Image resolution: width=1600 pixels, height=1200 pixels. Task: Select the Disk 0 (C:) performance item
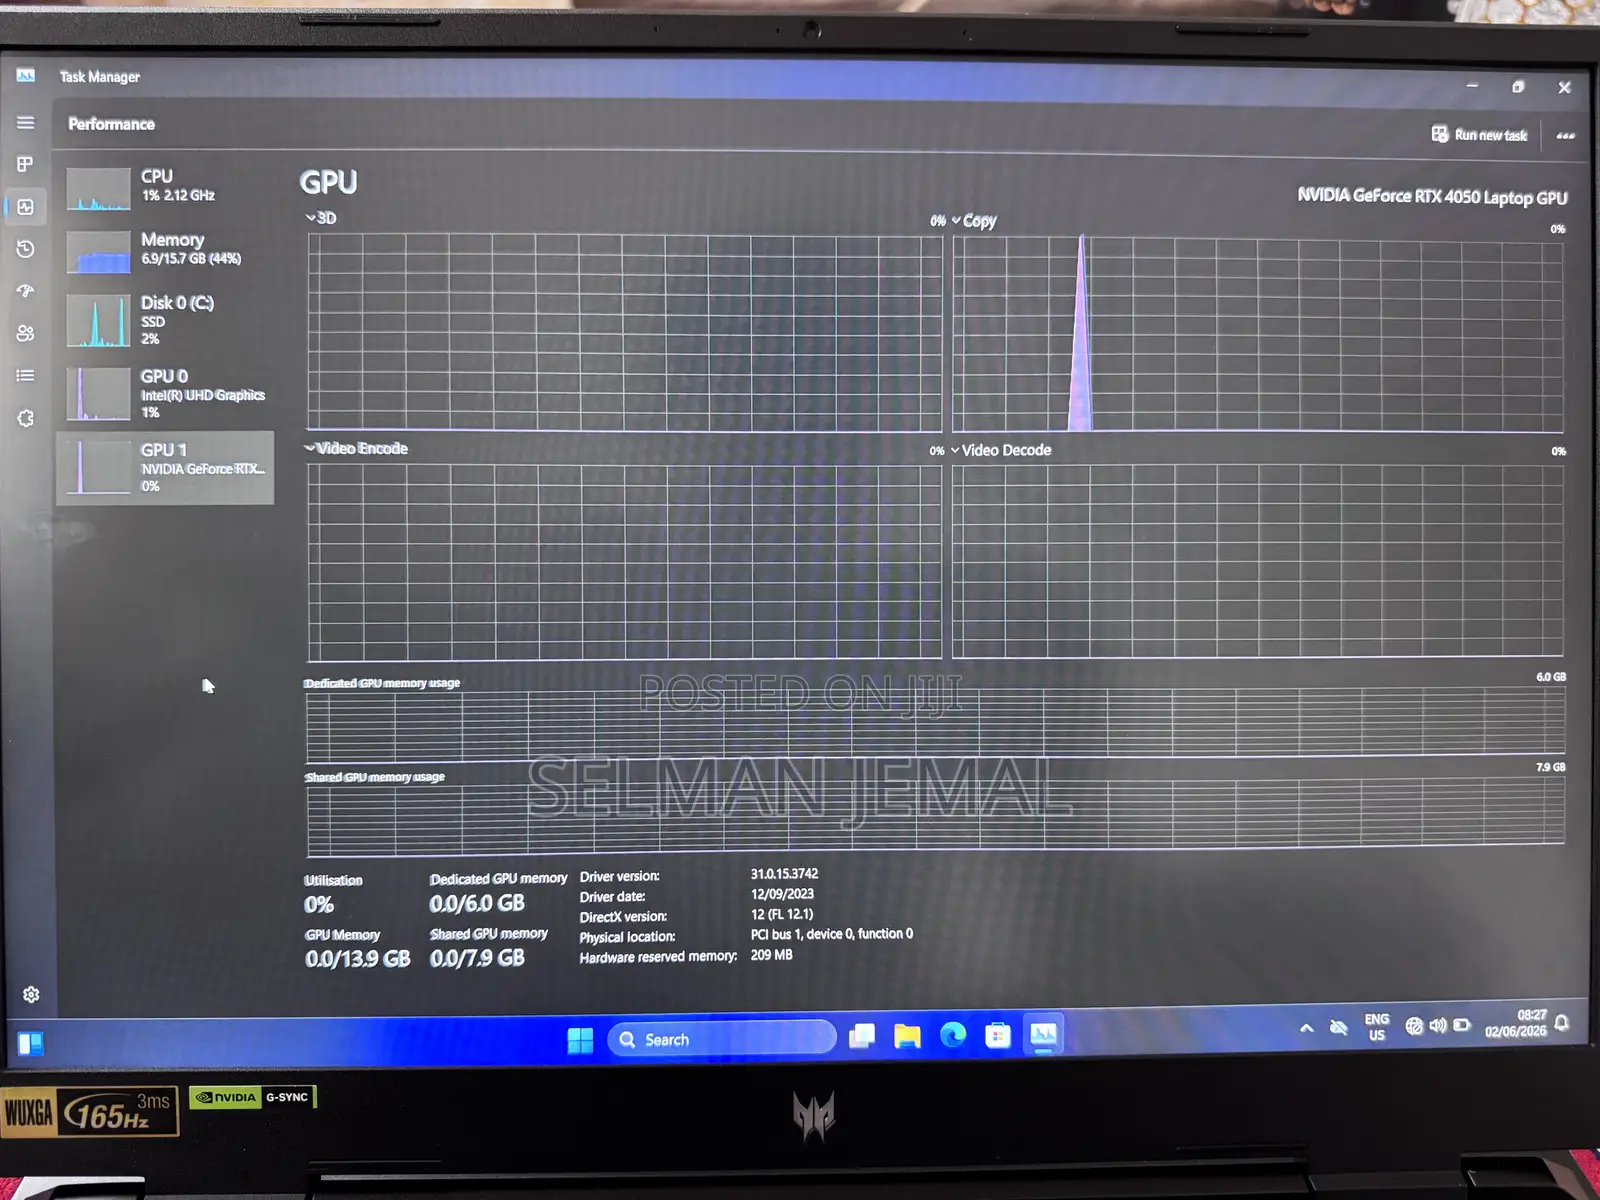pos(166,320)
